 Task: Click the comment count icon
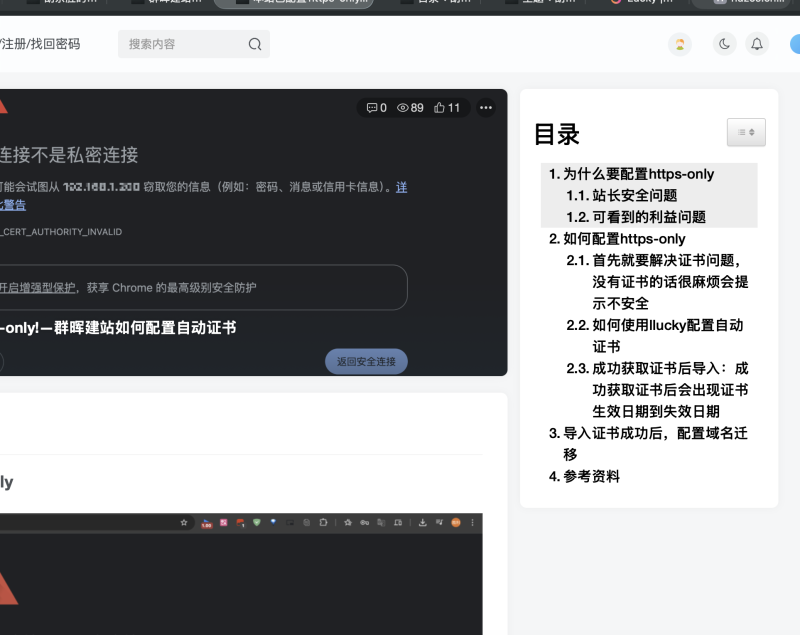(372, 108)
